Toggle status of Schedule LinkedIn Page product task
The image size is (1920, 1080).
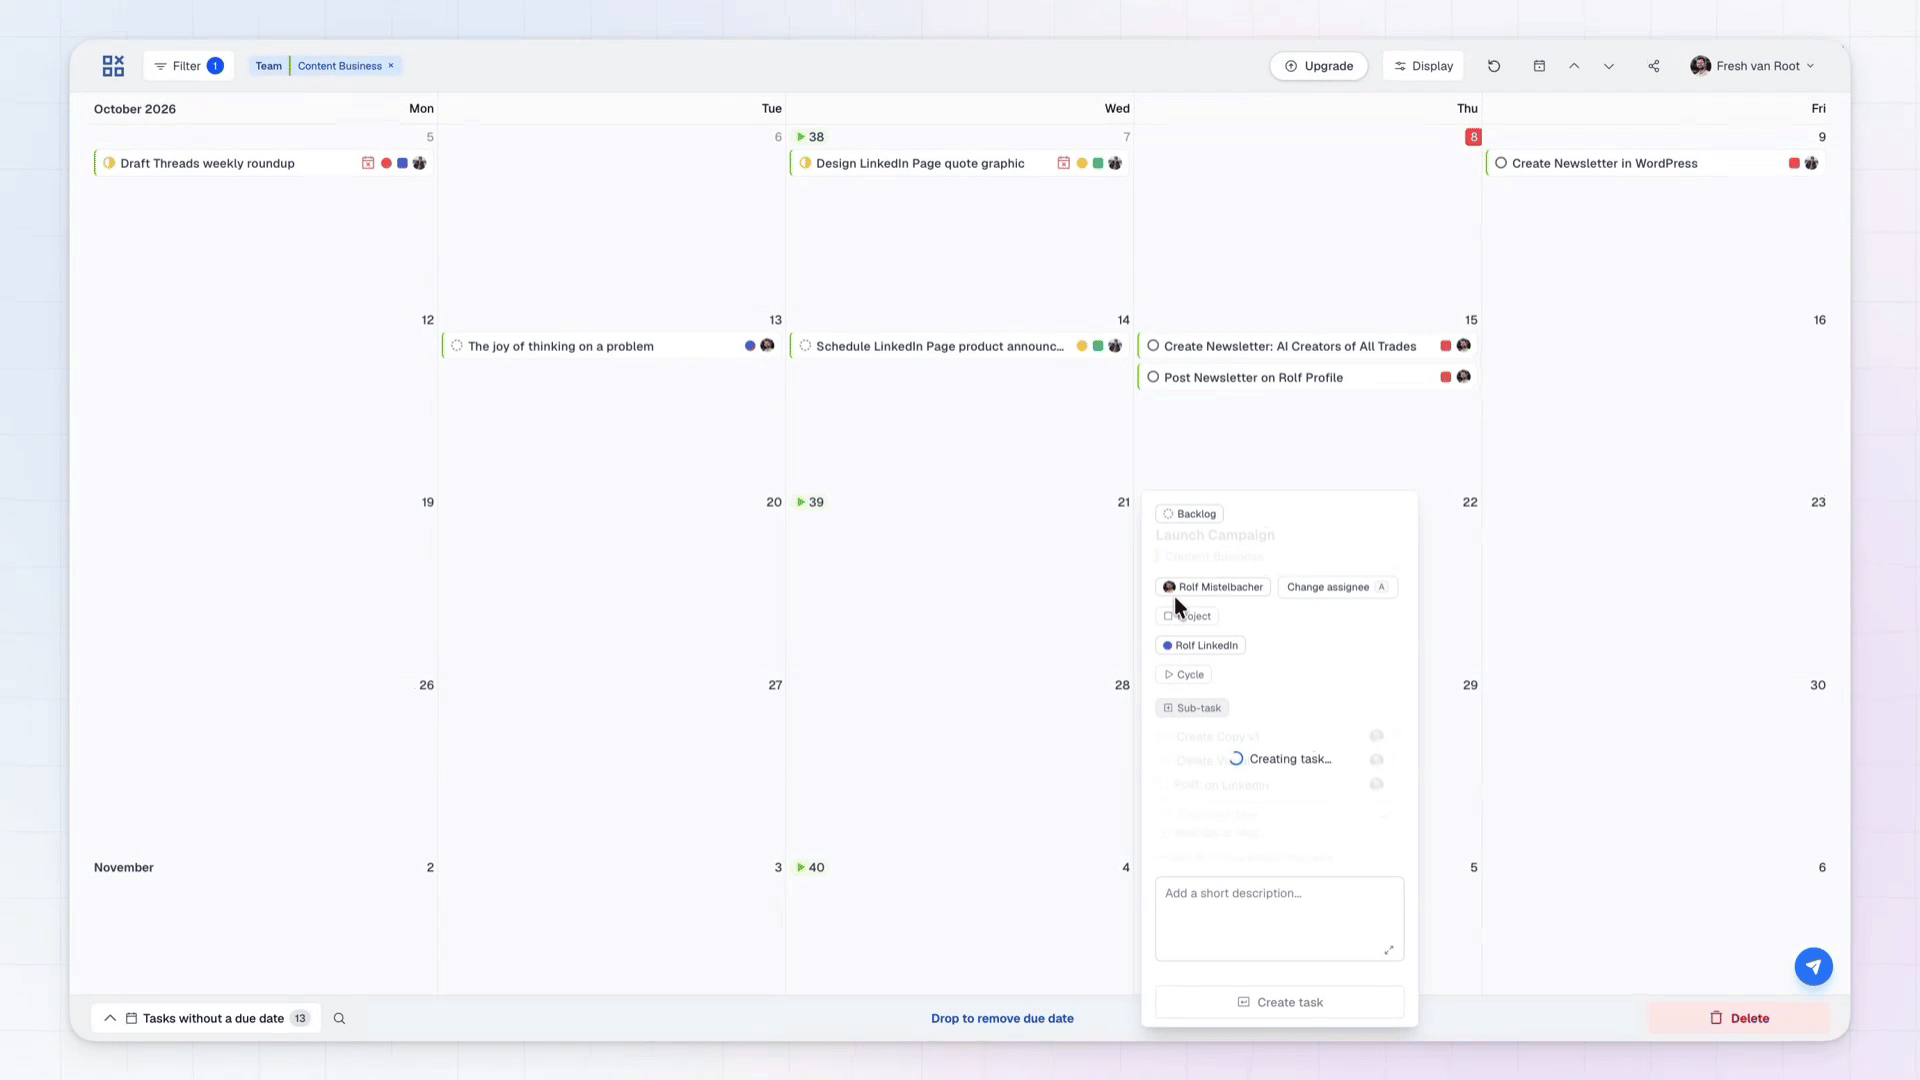pyautogui.click(x=805, y=346)
